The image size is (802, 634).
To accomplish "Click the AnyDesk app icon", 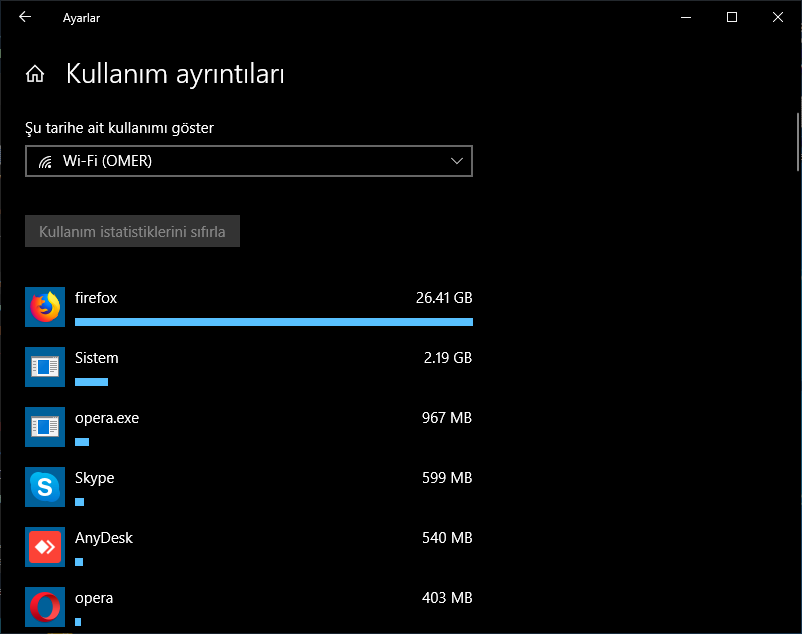I will click(45, 547).
